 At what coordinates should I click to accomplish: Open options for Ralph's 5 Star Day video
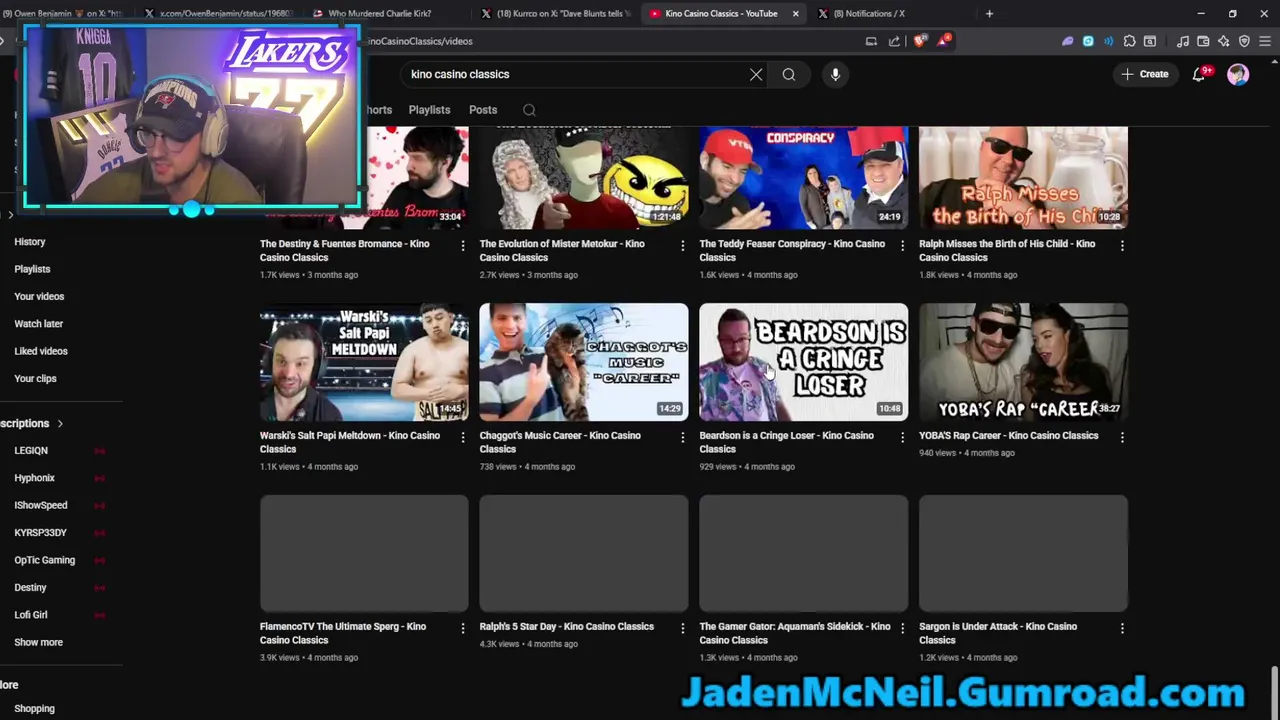pos(682,628)
